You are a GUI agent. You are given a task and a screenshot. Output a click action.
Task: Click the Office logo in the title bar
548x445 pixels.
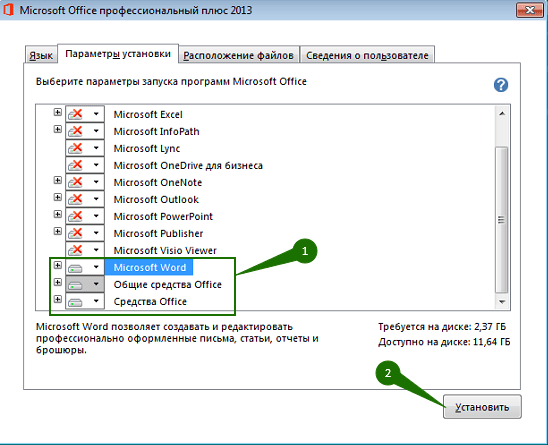8,10
